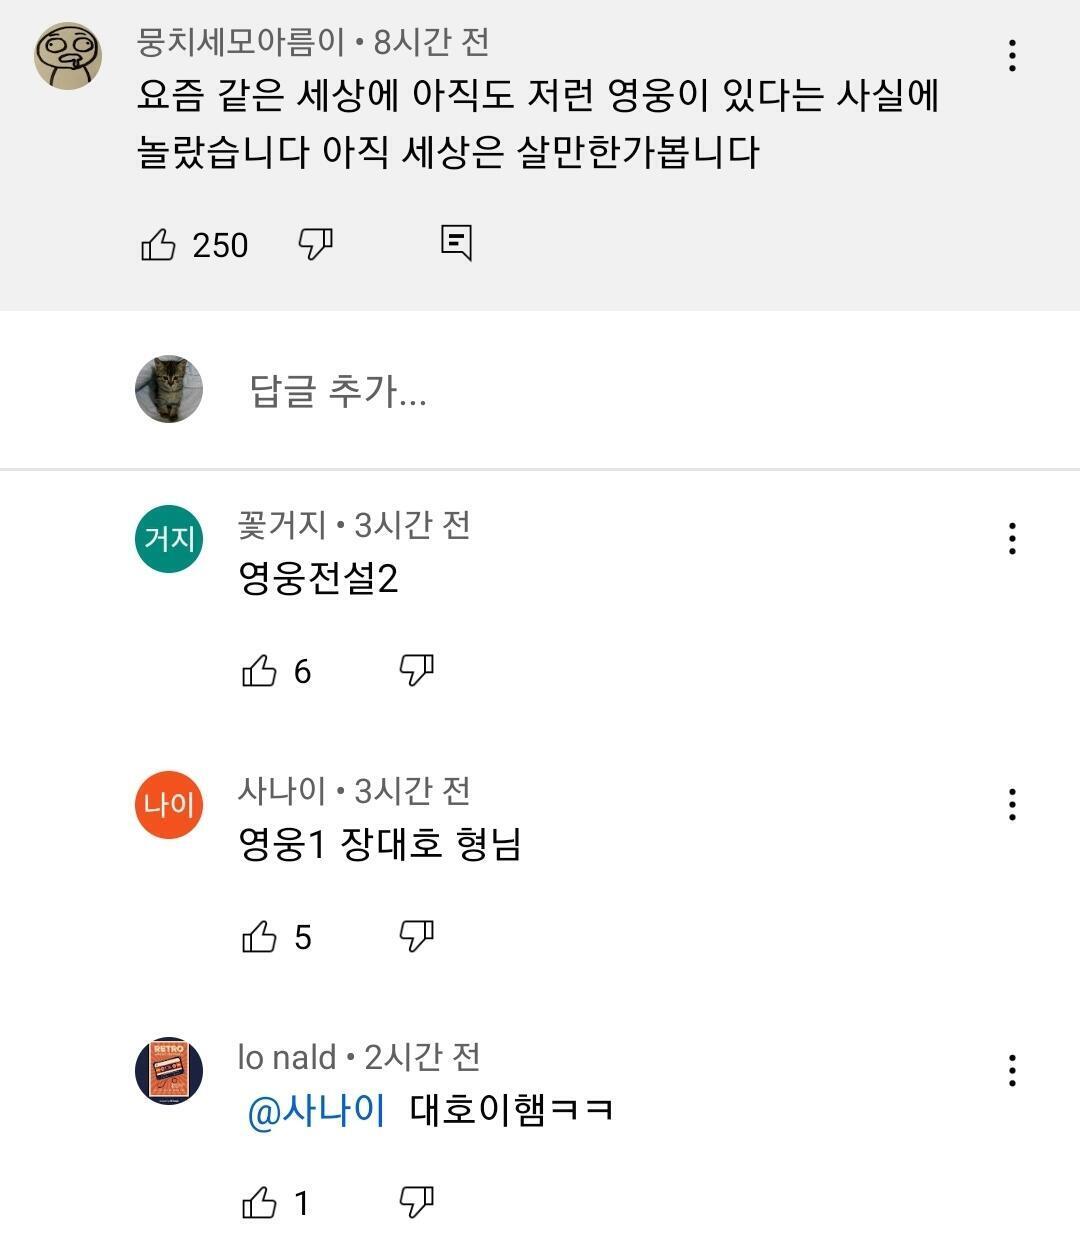
Task: Like the reply by lo nald
Action: click(259, 1203)
